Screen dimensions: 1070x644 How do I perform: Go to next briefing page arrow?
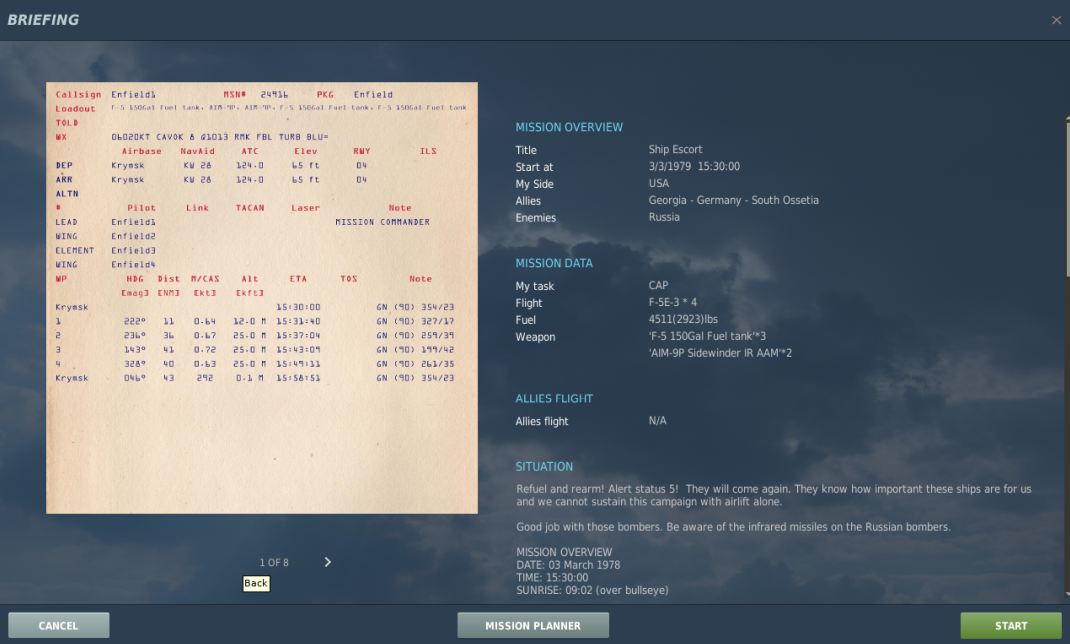pos(328,562)
